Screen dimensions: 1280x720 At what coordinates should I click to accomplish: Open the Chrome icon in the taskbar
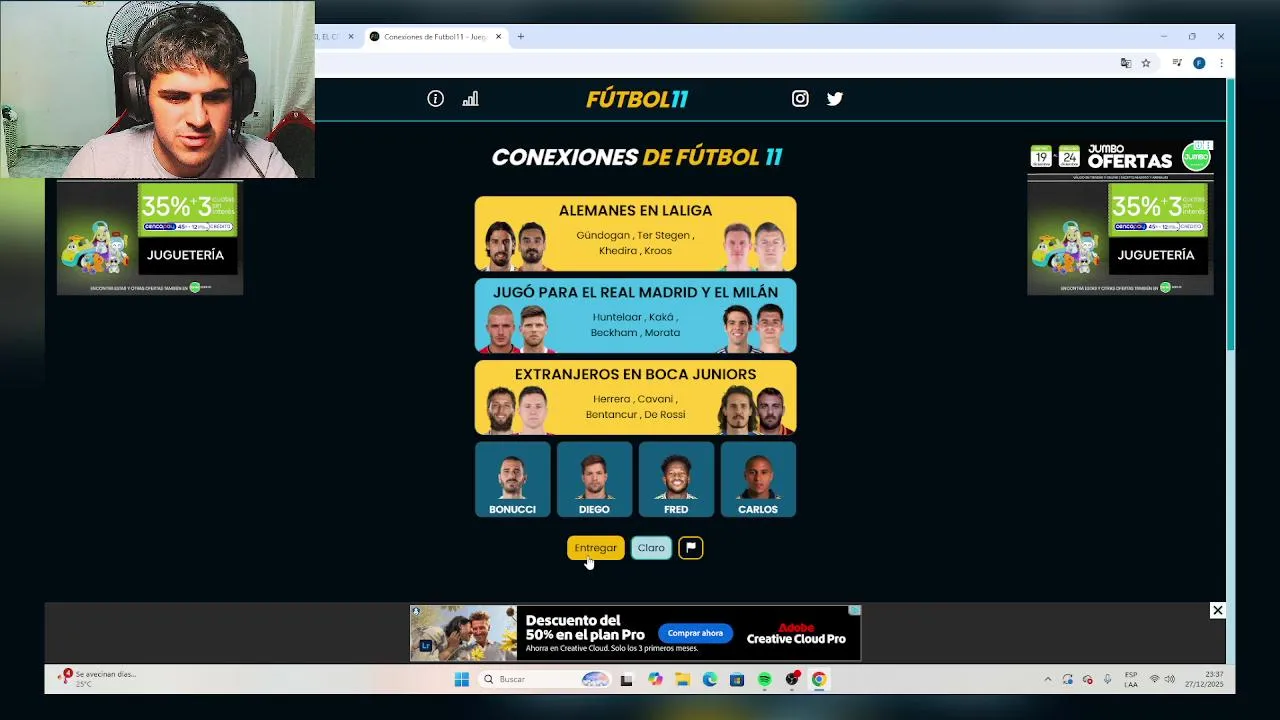[819, 679]
